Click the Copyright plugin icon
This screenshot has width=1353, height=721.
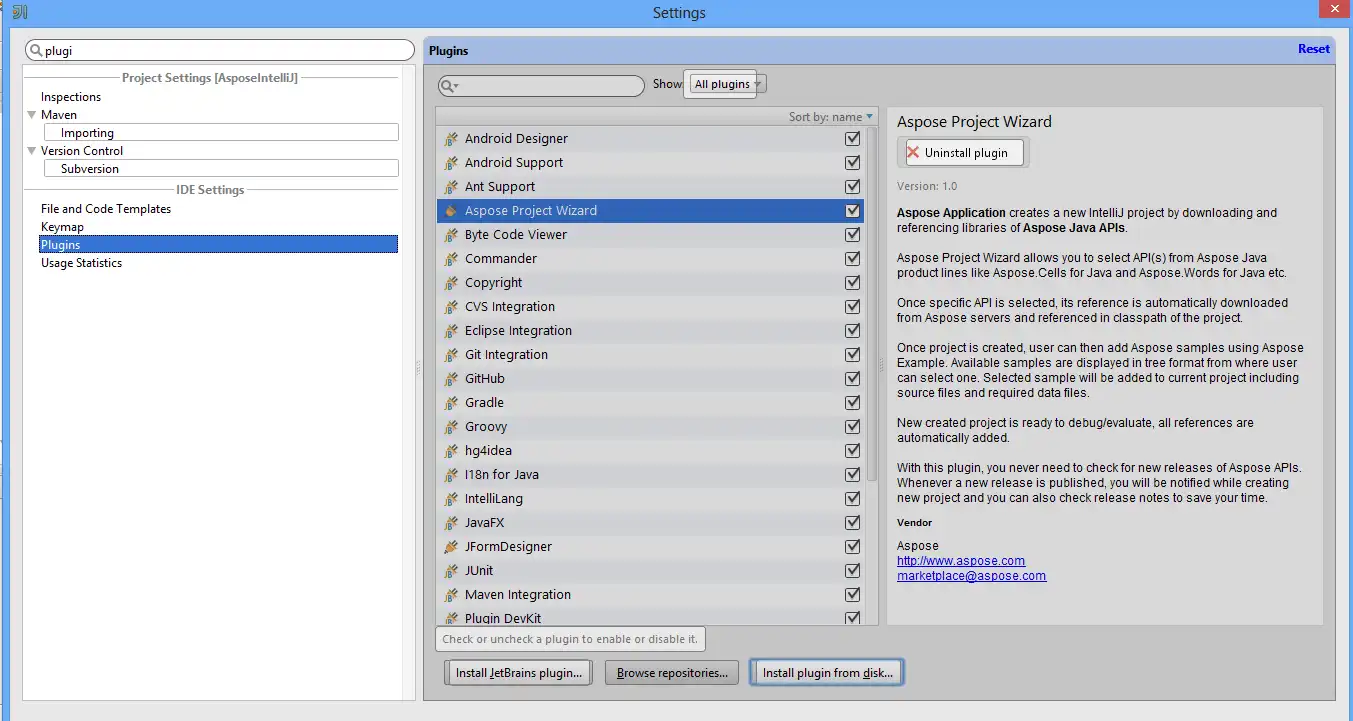click(x=451, y=283)
